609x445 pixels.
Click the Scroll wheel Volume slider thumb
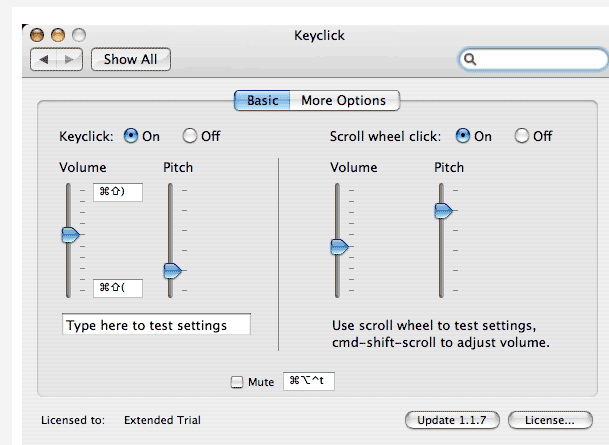click(x=341, y=246)
